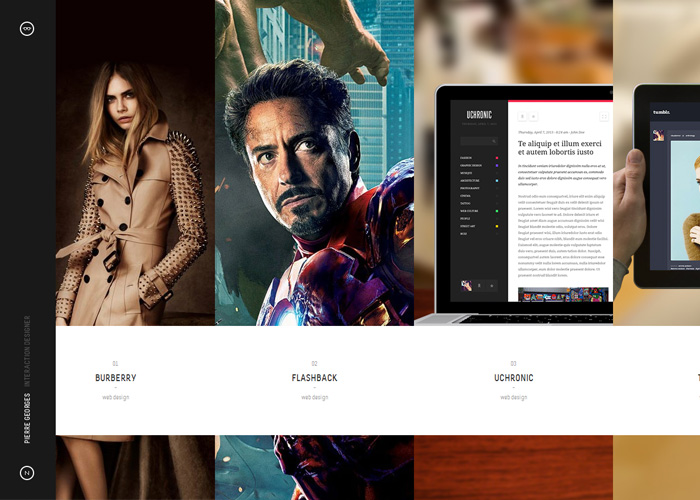Select the BURBERRY project title
Viewport: 700px width, 500px height.
click(x=116, y=378)
